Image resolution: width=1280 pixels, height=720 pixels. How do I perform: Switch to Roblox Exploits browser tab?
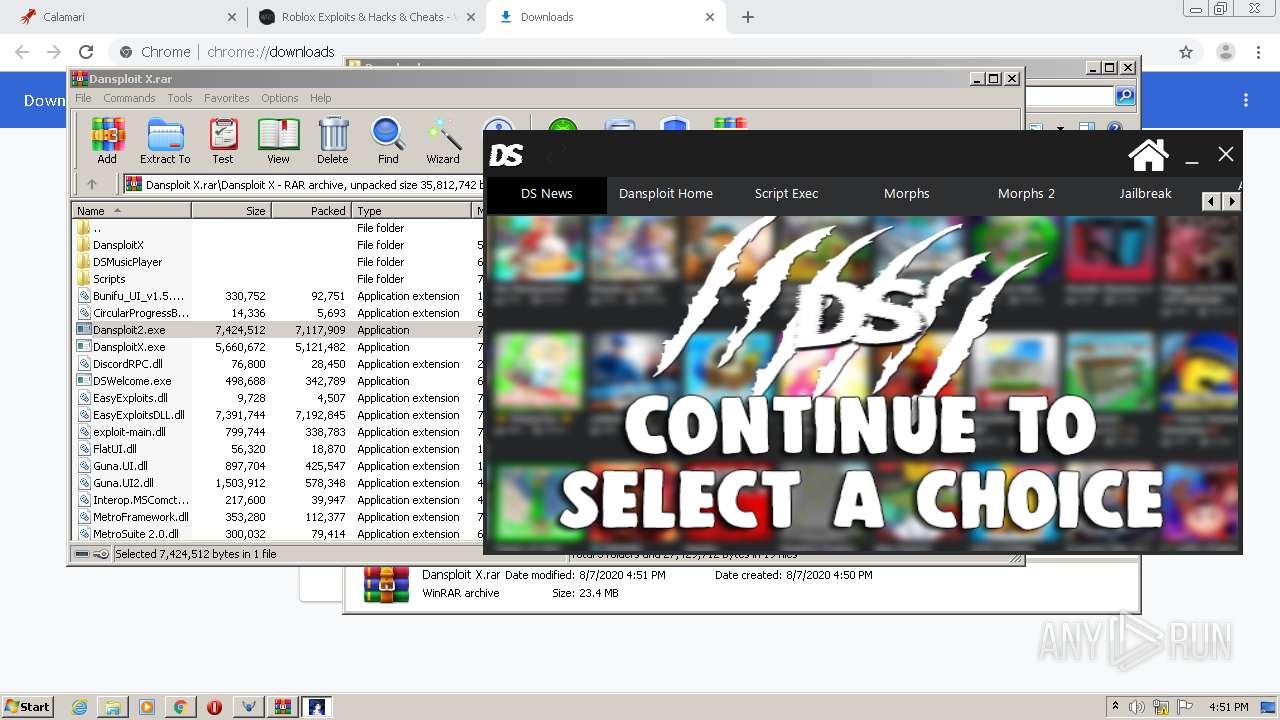coord(365,17)
